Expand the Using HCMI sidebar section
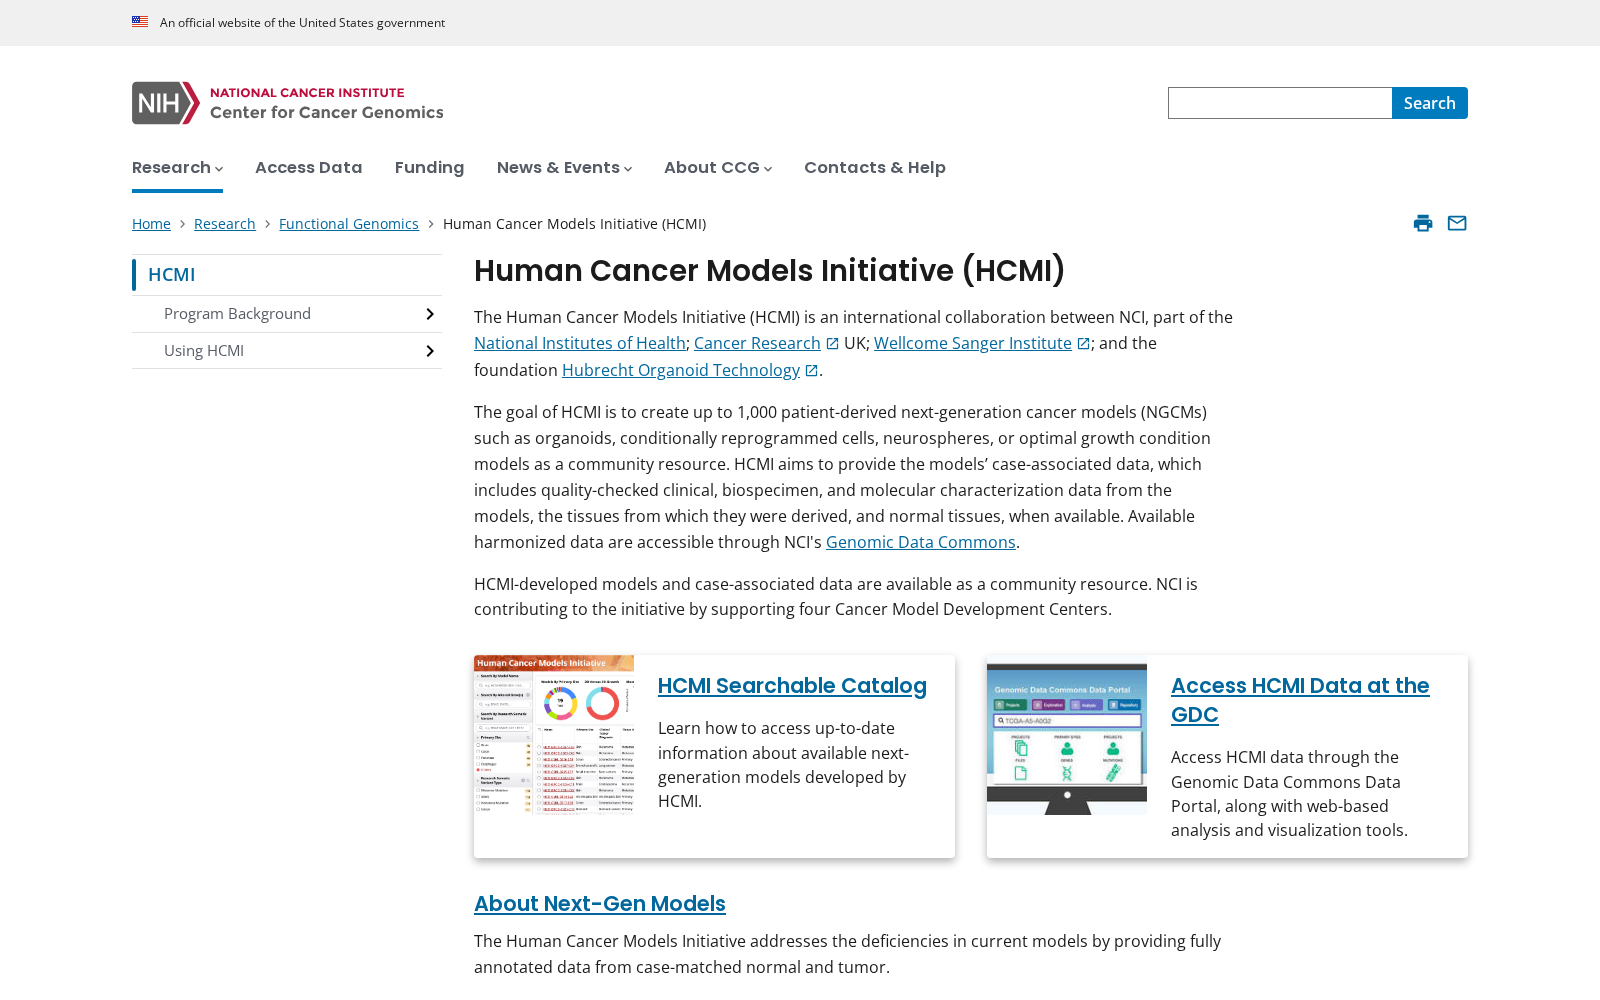 [430, 351]
